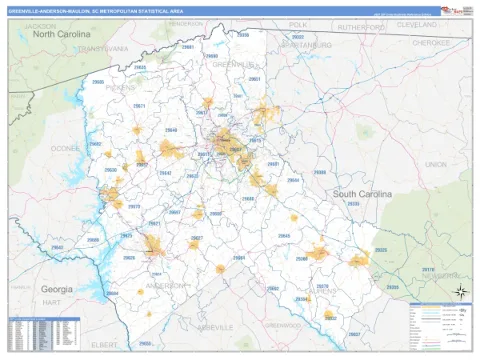Click the ELBERT county label
The height and width of the screenshot is (360, 480).
tap(104, 345)
